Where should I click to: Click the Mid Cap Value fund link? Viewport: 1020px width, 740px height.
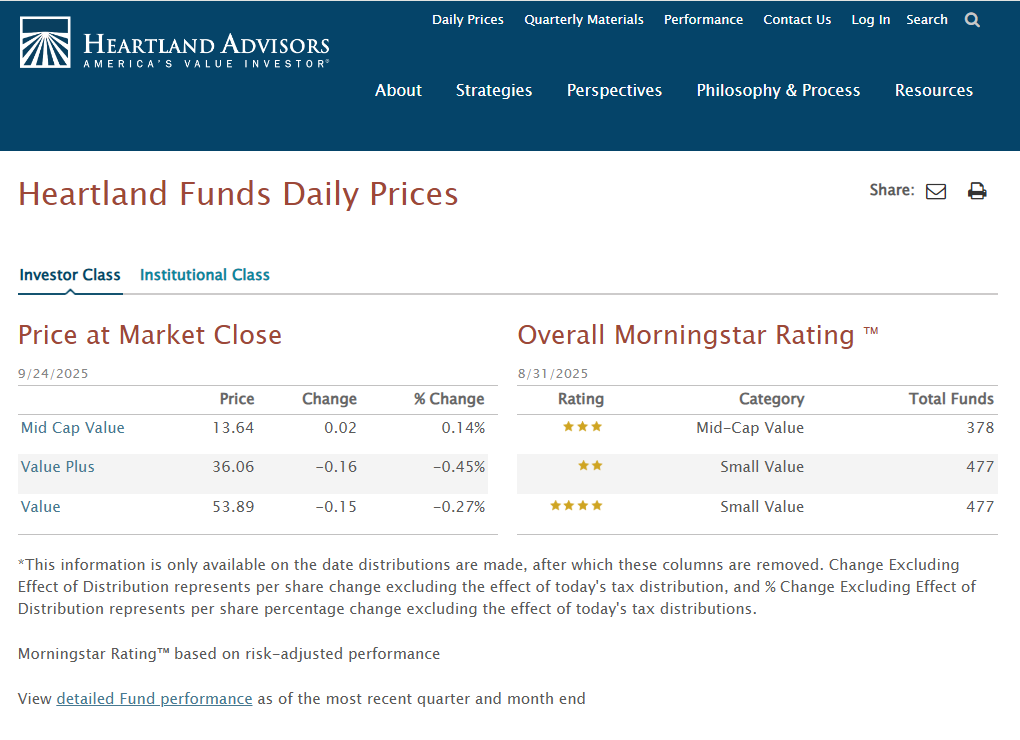(x=72, y=426)
